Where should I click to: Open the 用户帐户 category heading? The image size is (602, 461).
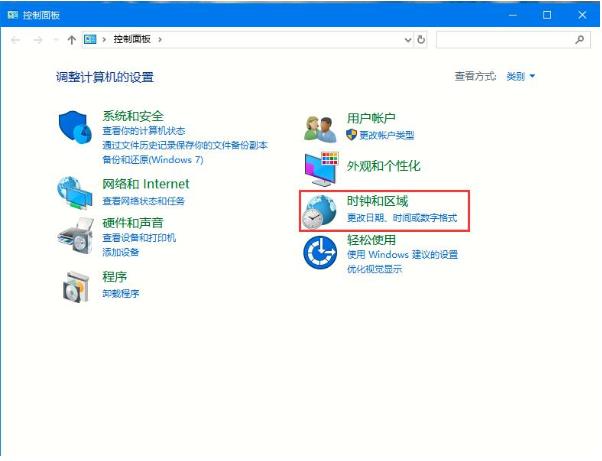point(371,118)
